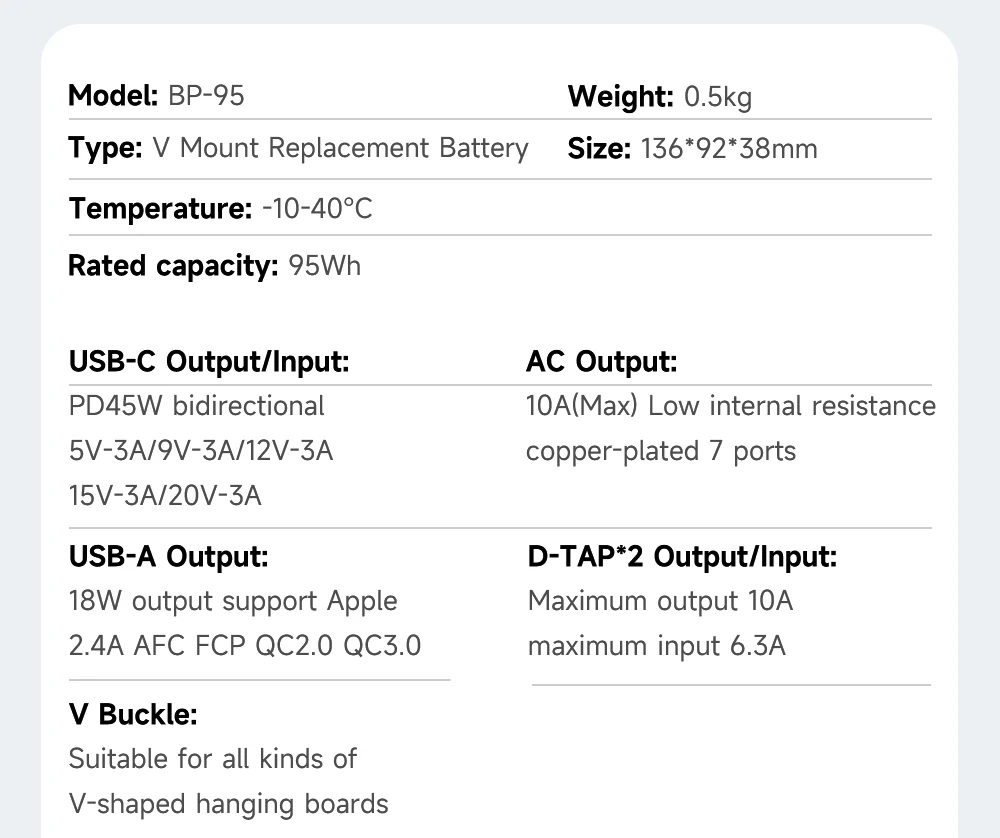Click the V Buckle heading

(133, 714)
